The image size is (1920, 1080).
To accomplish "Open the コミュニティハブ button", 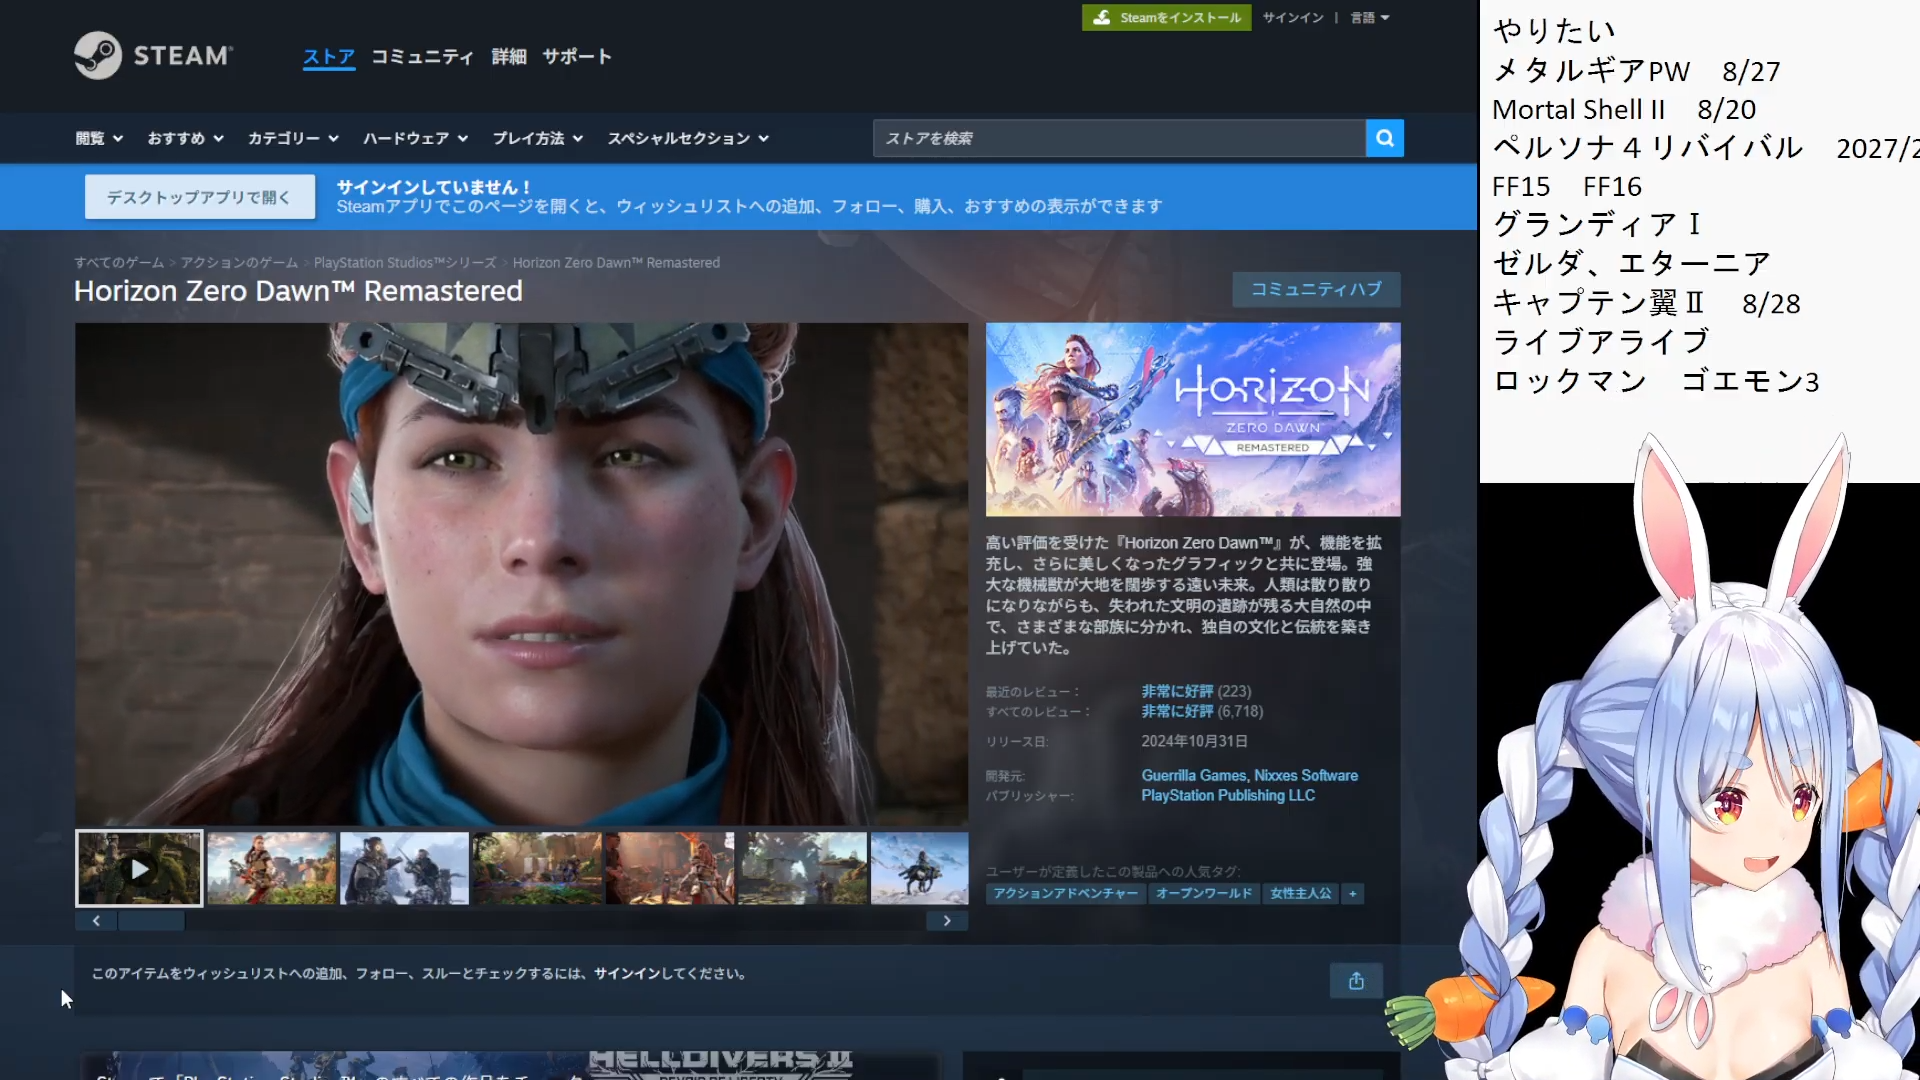I will [x=1316, y=289].
